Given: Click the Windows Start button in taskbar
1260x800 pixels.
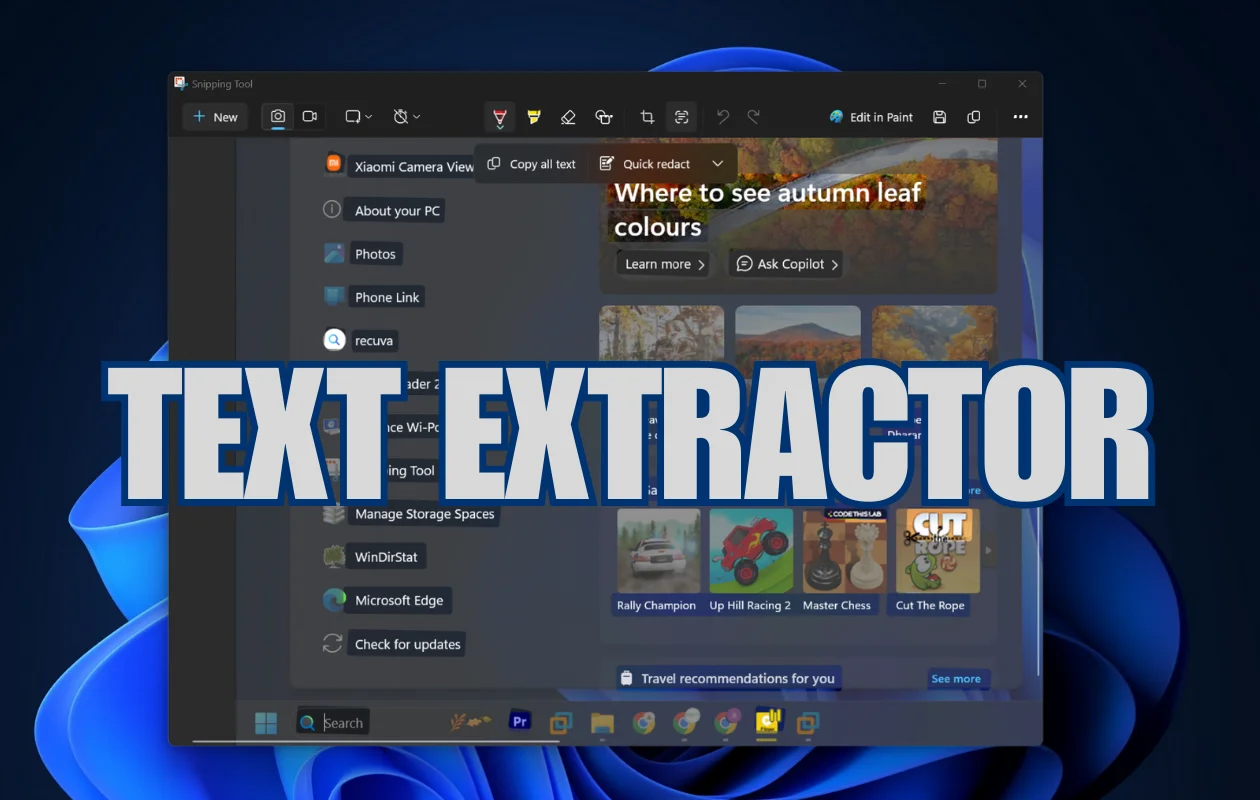Looking at the screenshot, I should [x=266, y=723].
